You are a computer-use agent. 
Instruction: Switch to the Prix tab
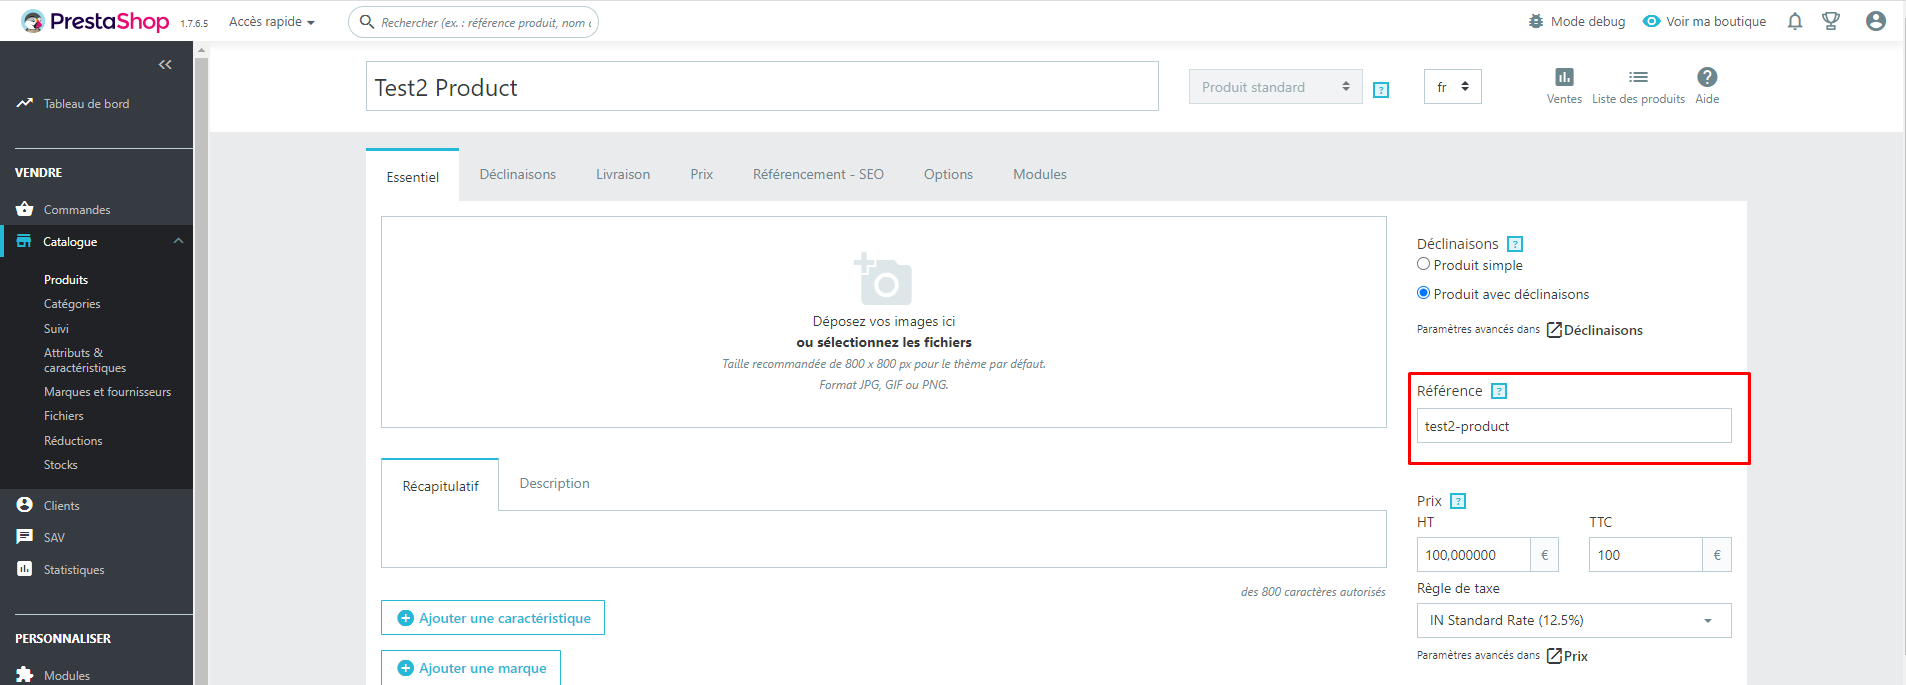pyautogui.click(x=701, y=174)
